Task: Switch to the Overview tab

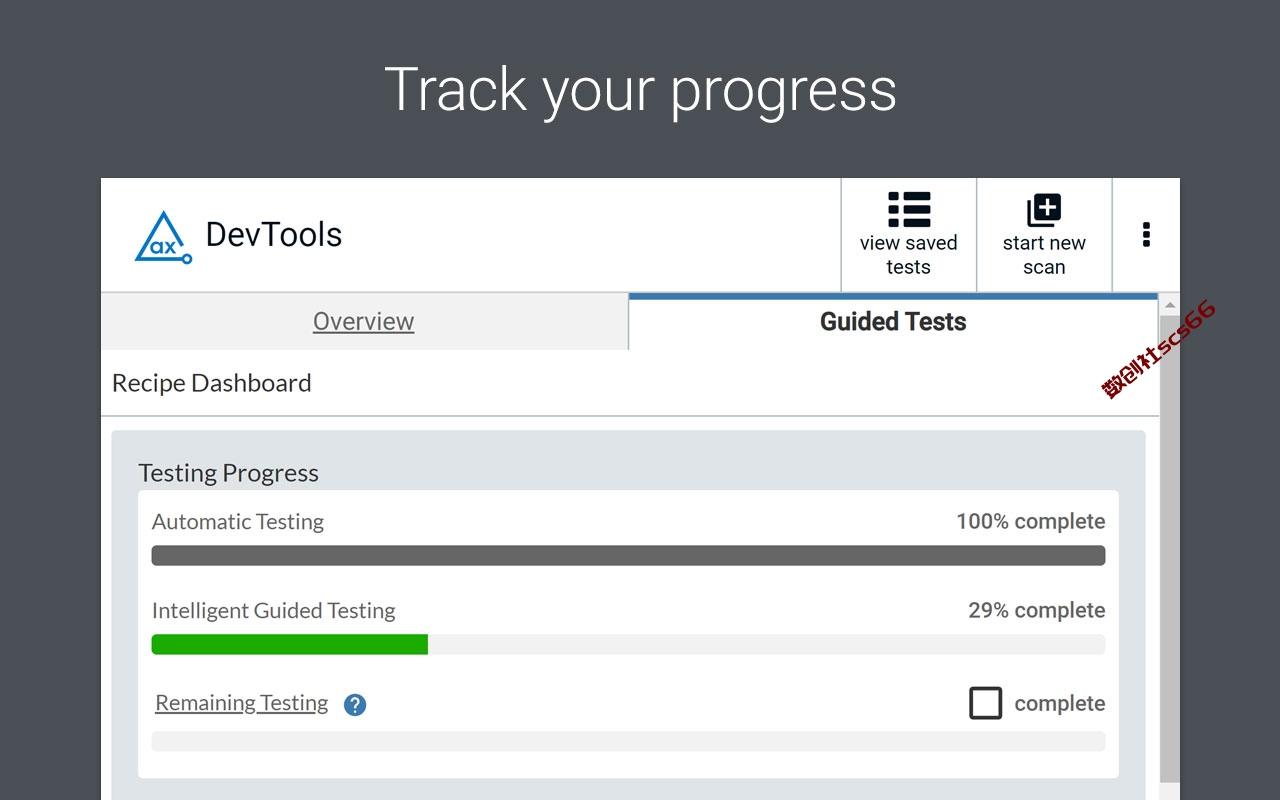Action: click(x=364, y=322)
